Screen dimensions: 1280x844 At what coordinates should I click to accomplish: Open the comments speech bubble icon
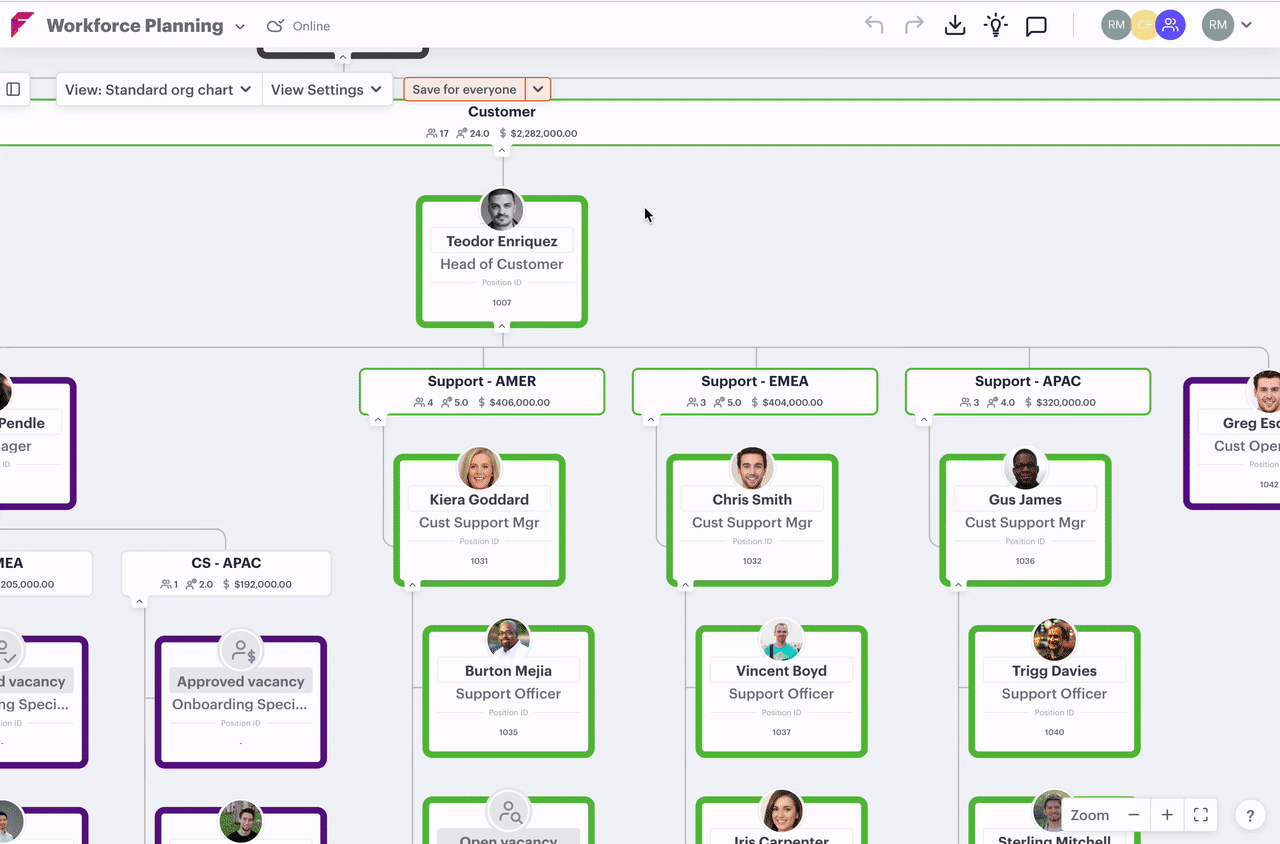pos(1036,26)
